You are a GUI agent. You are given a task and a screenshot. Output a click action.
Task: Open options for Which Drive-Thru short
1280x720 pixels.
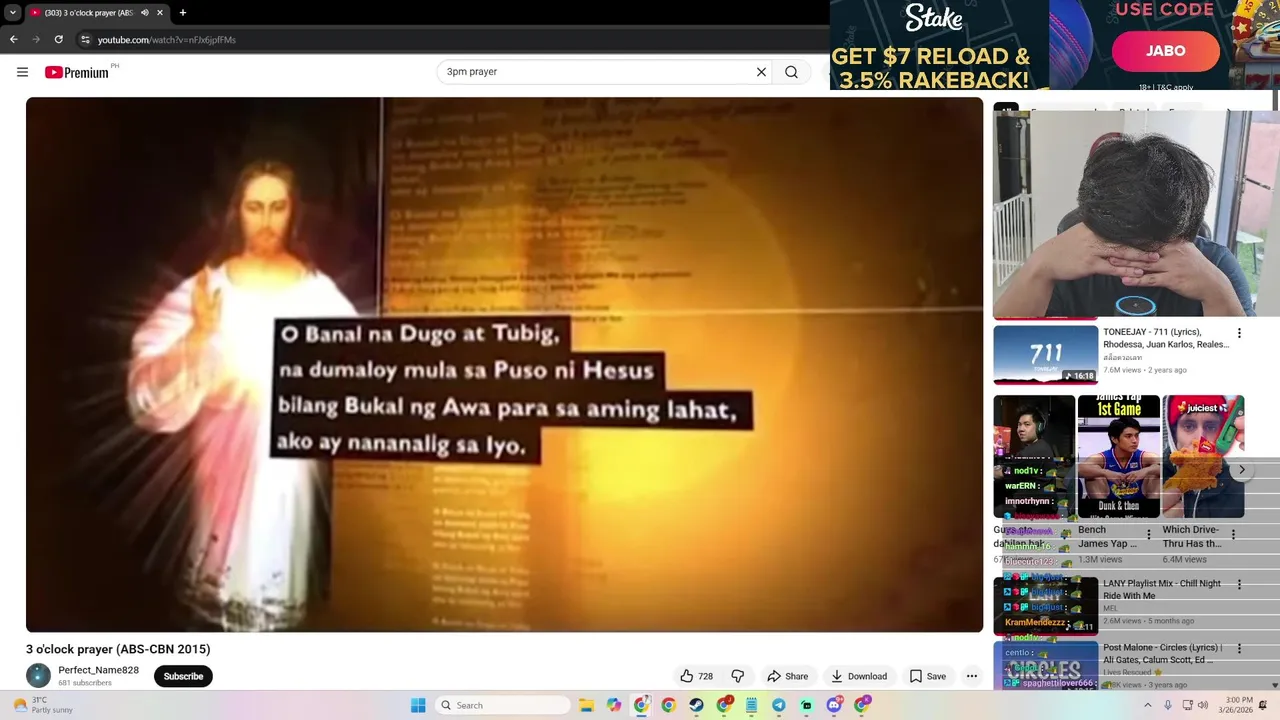click(x=1233, y=534)
